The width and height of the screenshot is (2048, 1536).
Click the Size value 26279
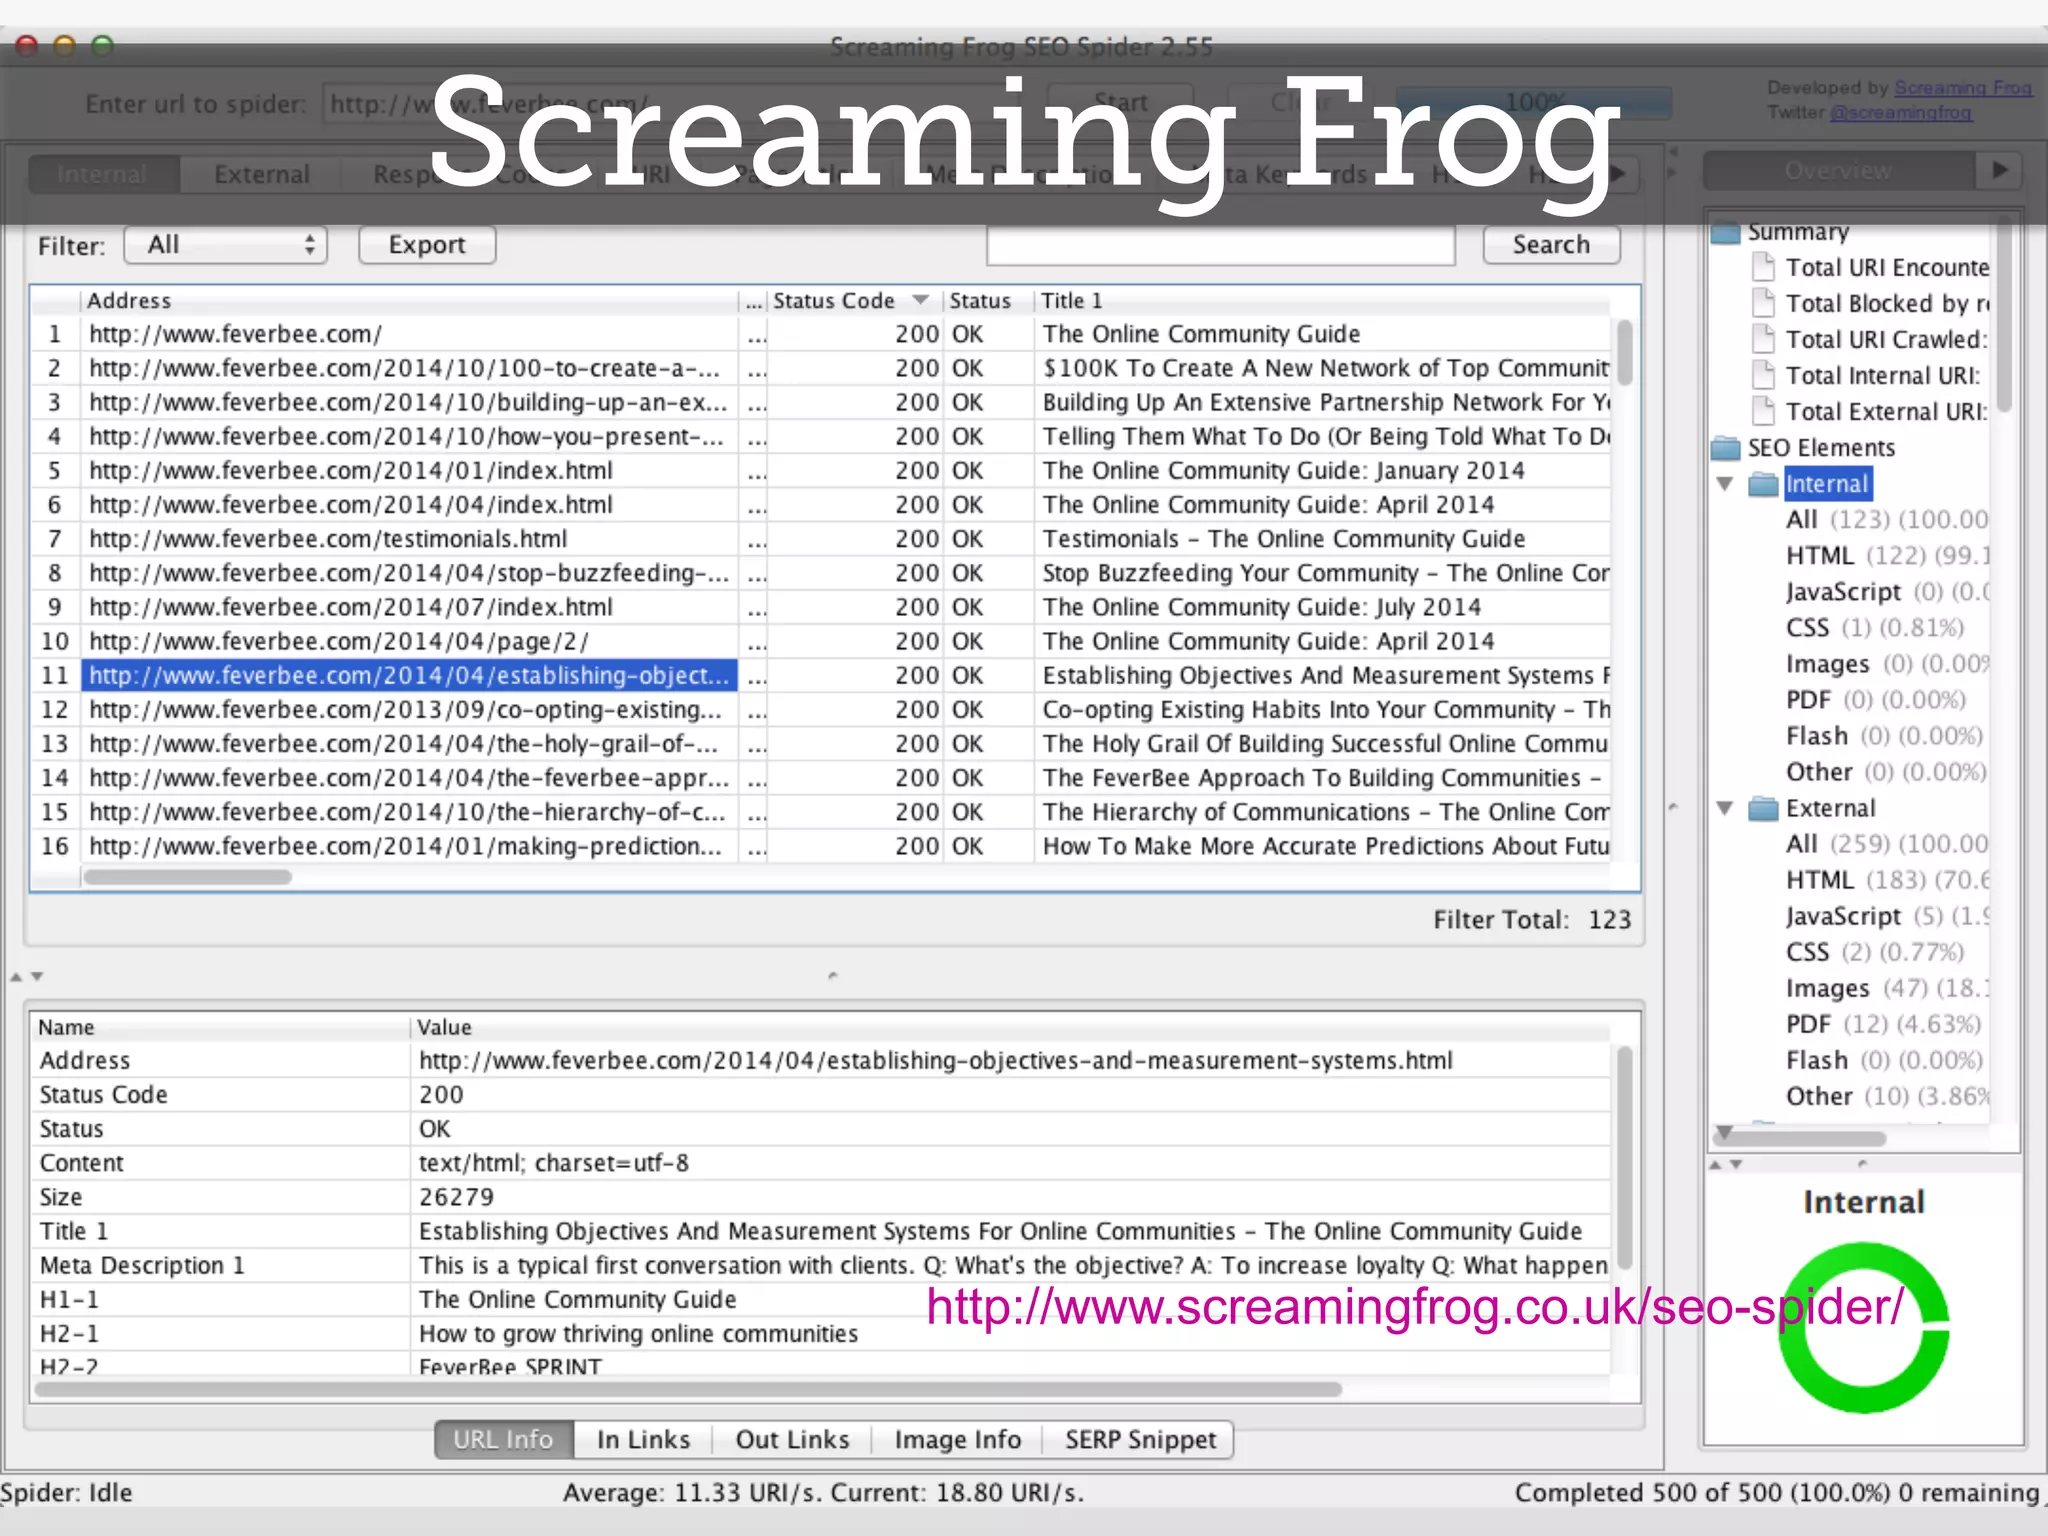456,1198
